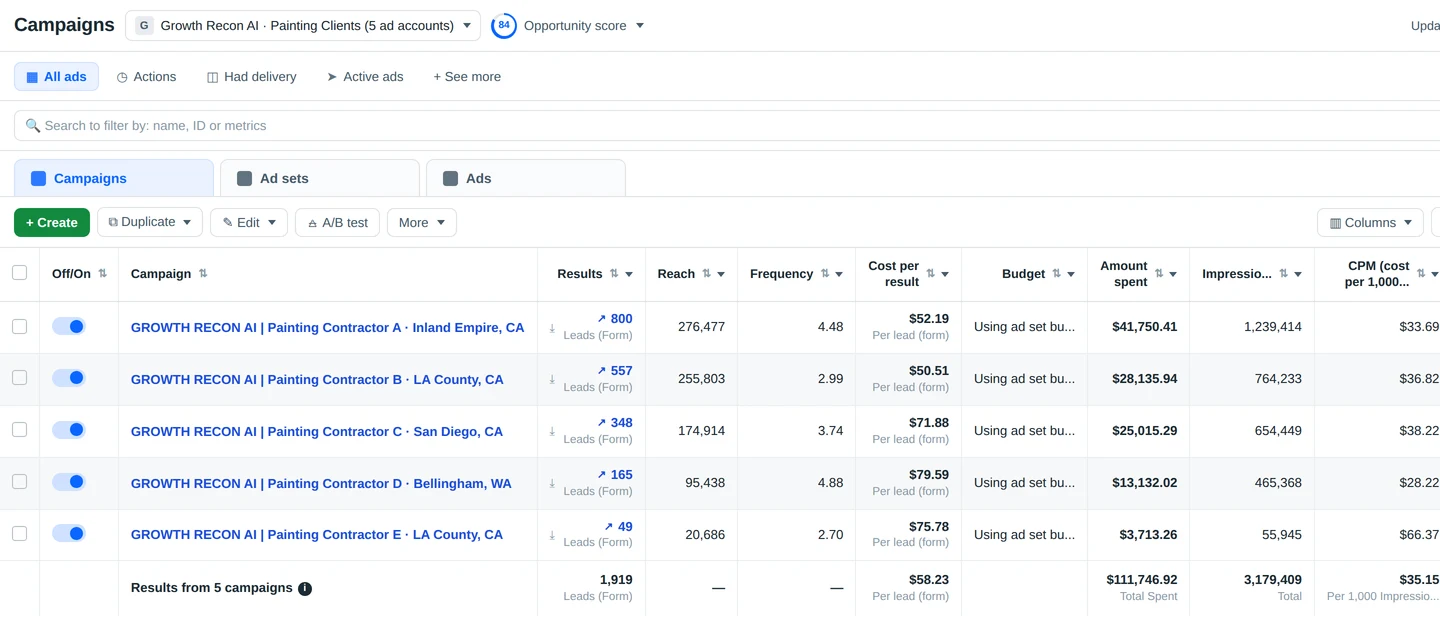Tick the Painting Contractor E row checkbox

click(x=19, y=534)
